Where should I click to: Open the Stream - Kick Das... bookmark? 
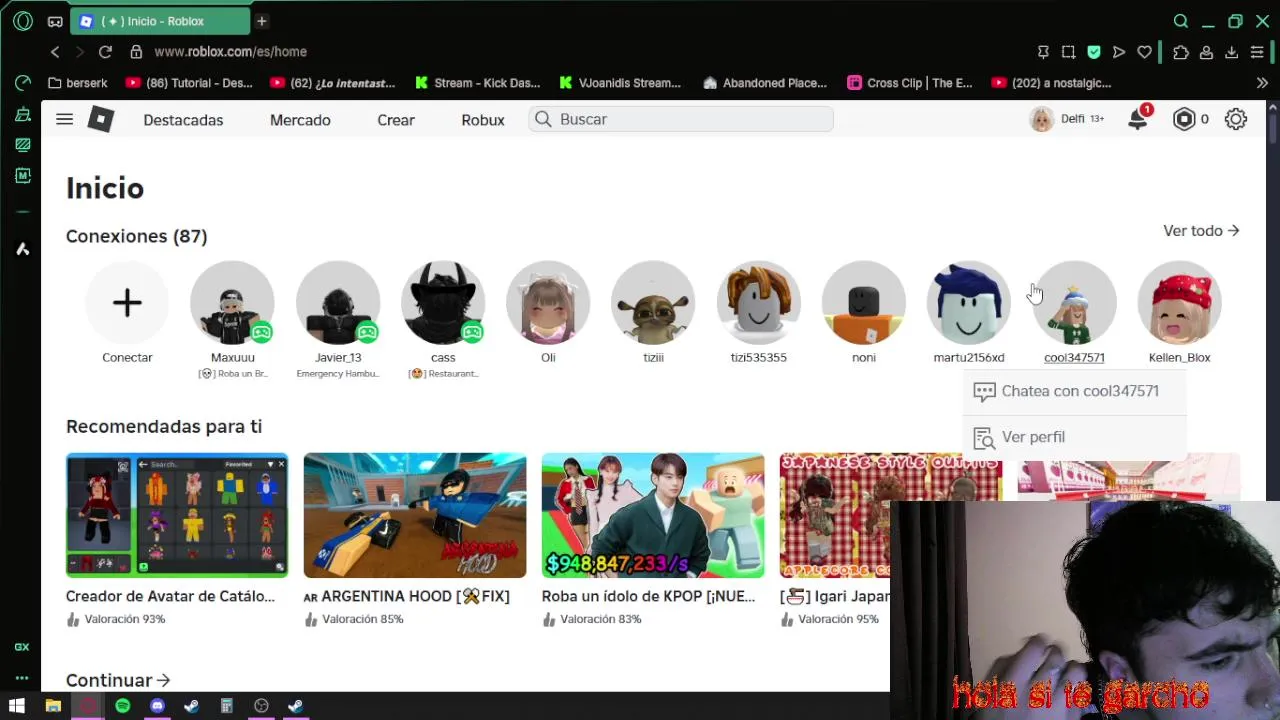pos(478,83)
